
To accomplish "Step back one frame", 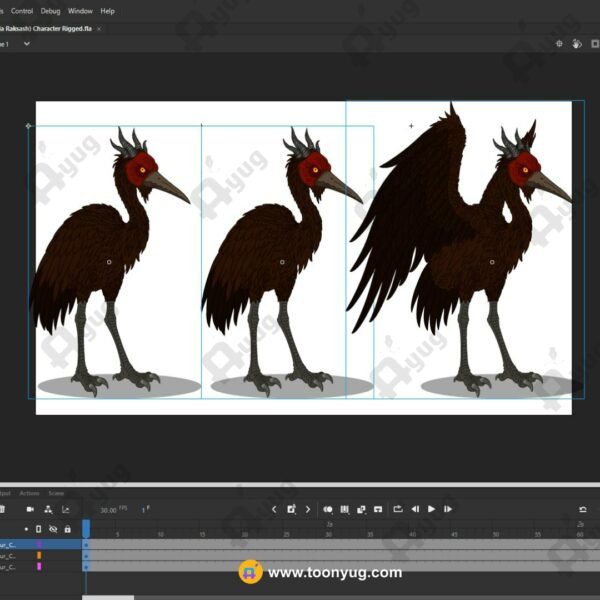I will [x=415, y=509].
